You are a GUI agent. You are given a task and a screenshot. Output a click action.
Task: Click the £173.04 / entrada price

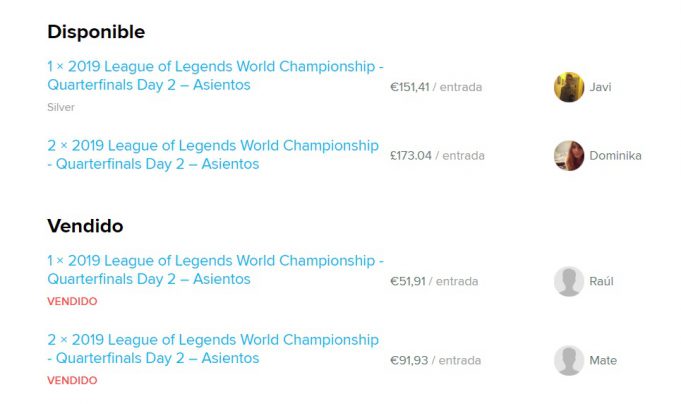437,155
